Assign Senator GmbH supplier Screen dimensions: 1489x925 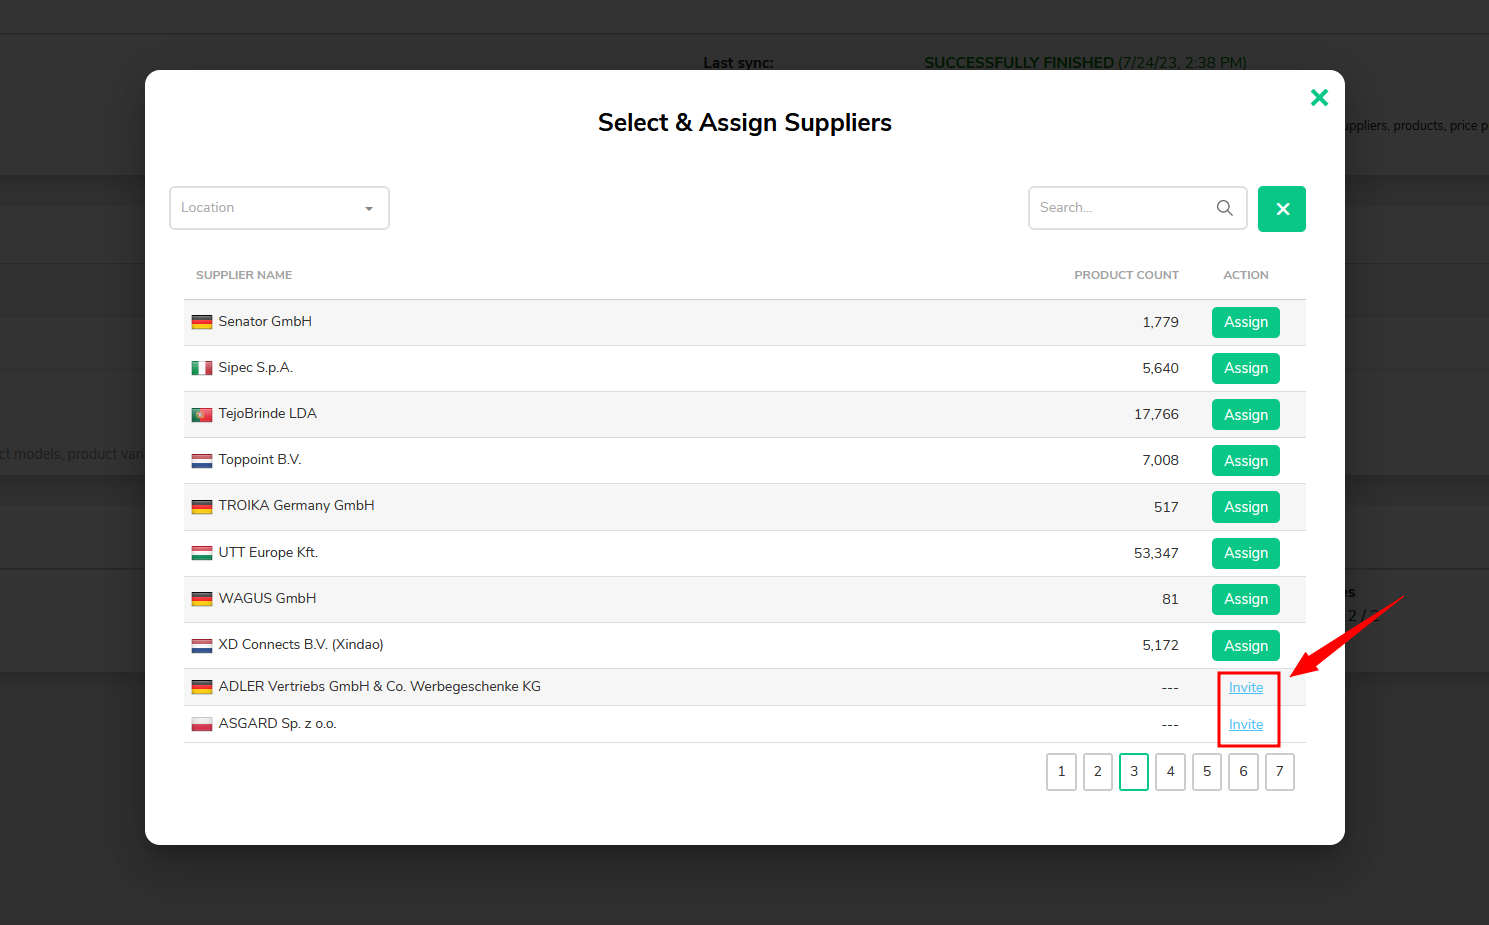click(1246, 322)
